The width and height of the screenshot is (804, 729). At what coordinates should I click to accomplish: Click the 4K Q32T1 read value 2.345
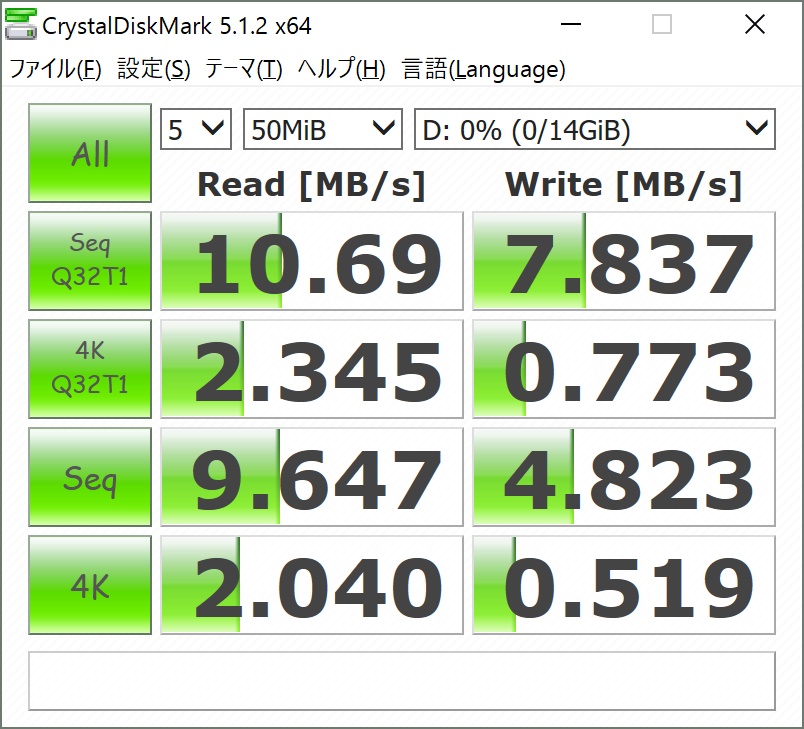click(312, 369)
